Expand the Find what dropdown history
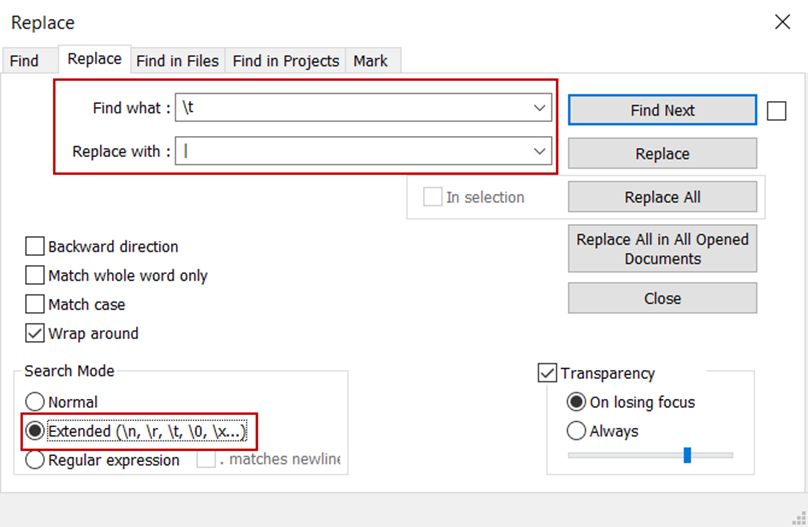Screen dimensions: 808x527 click(x=540, y=108)
